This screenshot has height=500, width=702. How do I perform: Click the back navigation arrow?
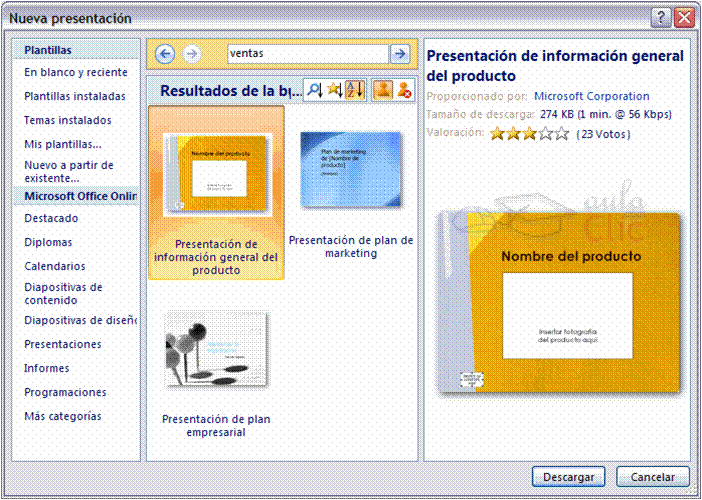point(165,54)
